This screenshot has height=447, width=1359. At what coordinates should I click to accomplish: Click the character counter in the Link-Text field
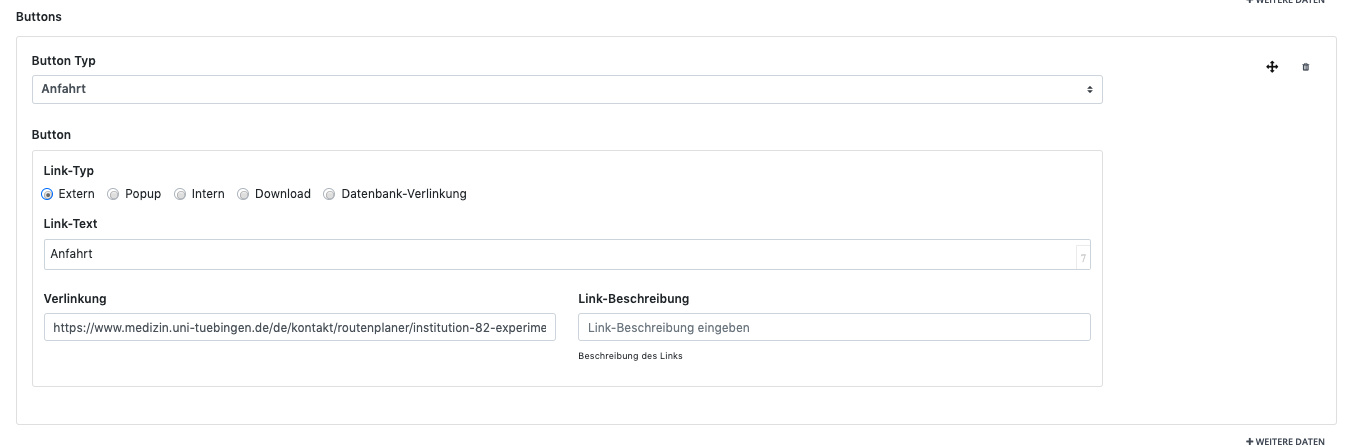pos(1083,257)
